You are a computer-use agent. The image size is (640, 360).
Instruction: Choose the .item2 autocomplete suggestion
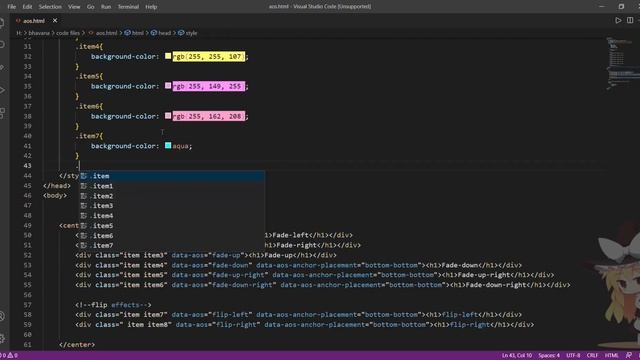[x=171, y=196]
